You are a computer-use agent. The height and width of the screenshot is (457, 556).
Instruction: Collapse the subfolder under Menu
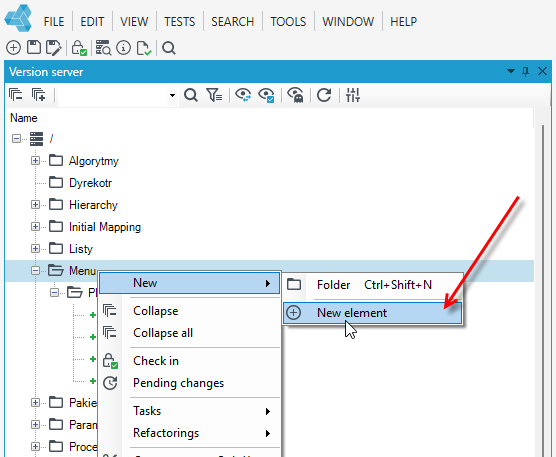coord(54,292)
